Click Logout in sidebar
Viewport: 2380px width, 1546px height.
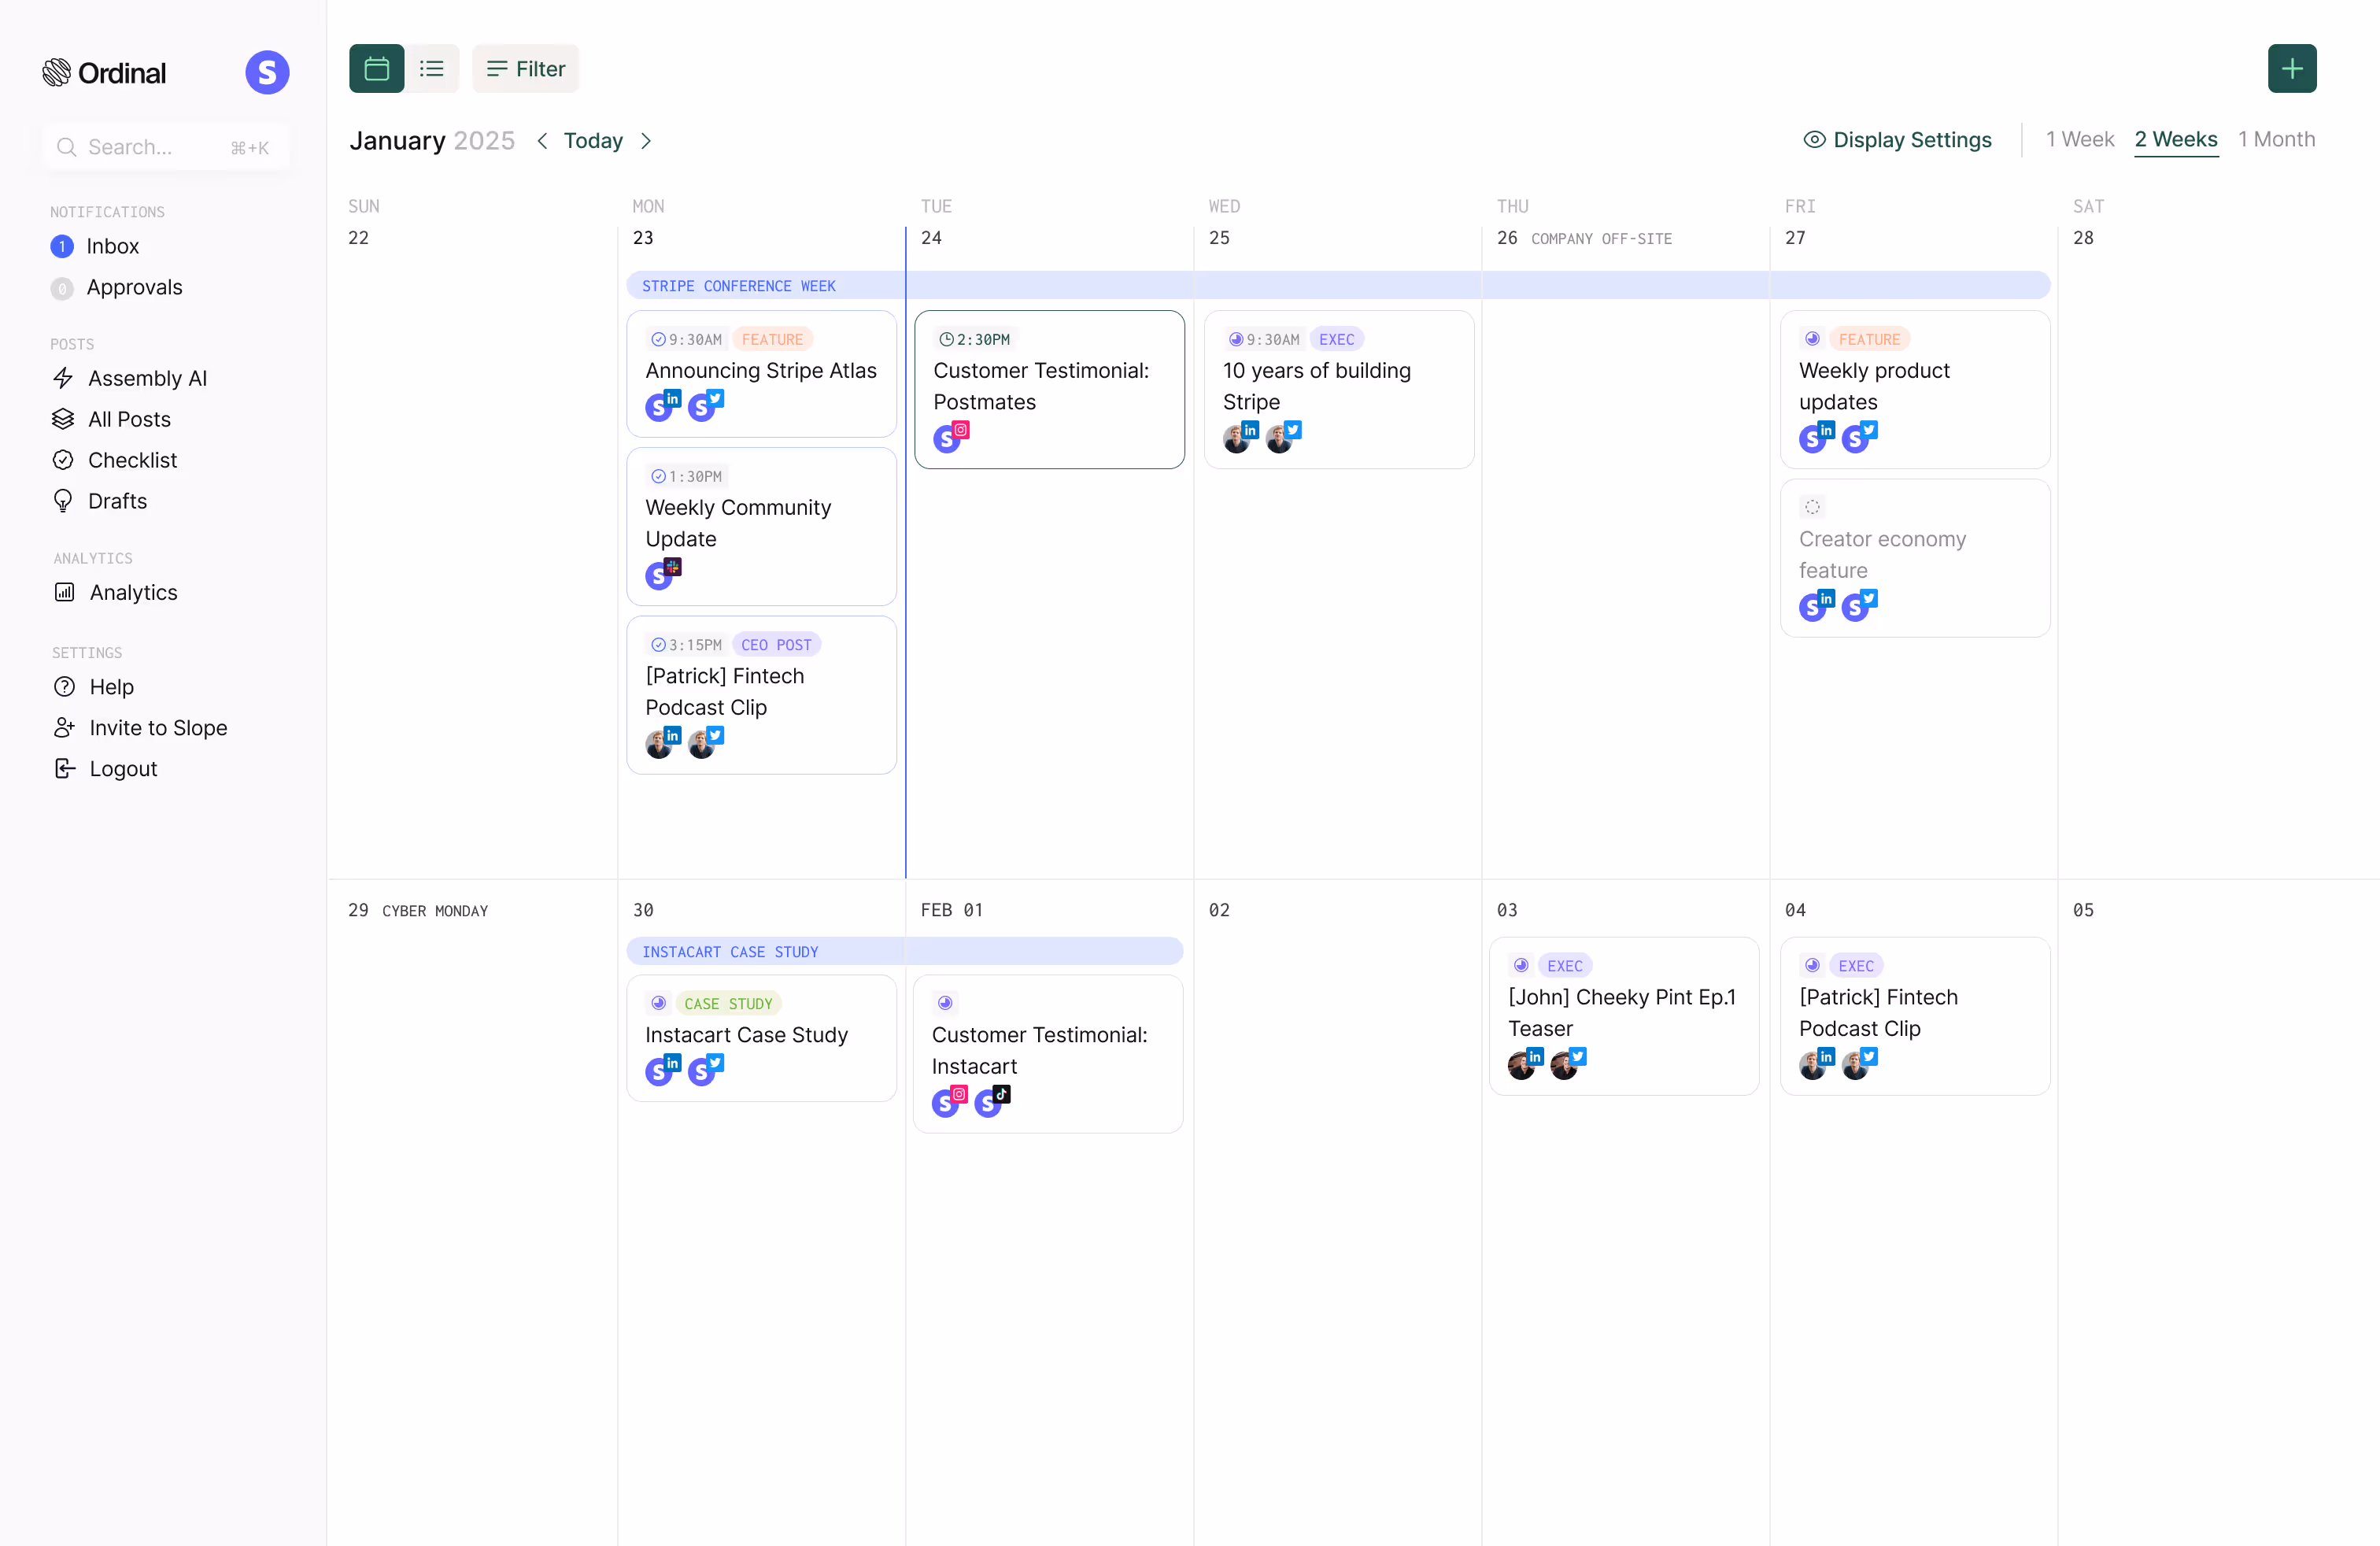click(x=122, y=769)
